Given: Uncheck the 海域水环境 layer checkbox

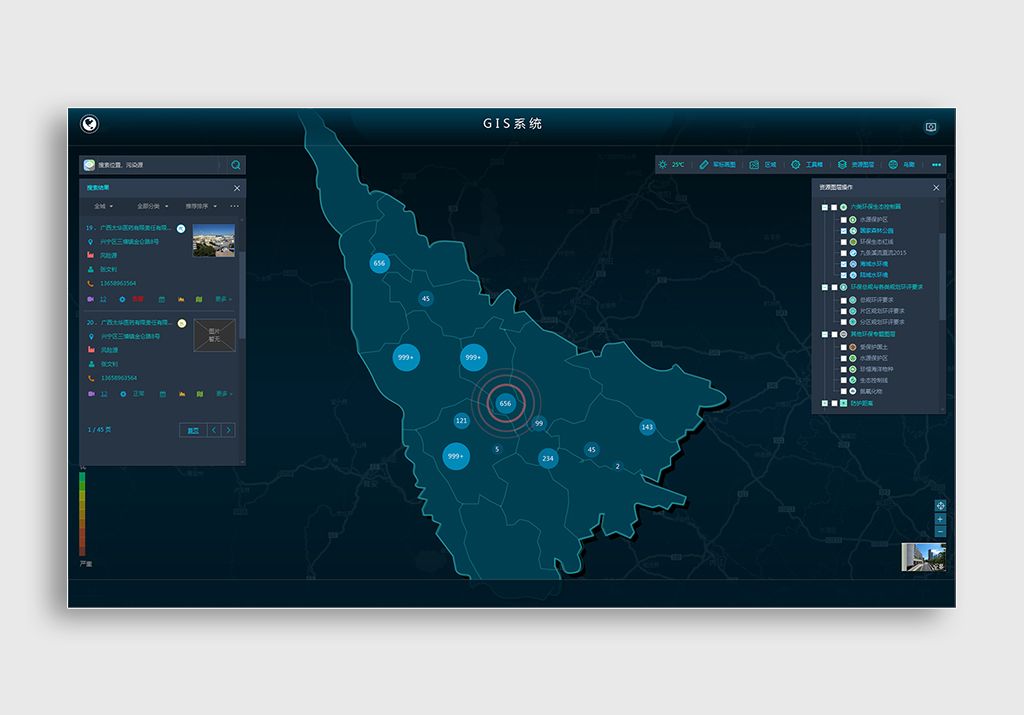Looking at the screenshot, I should [843, 264].
